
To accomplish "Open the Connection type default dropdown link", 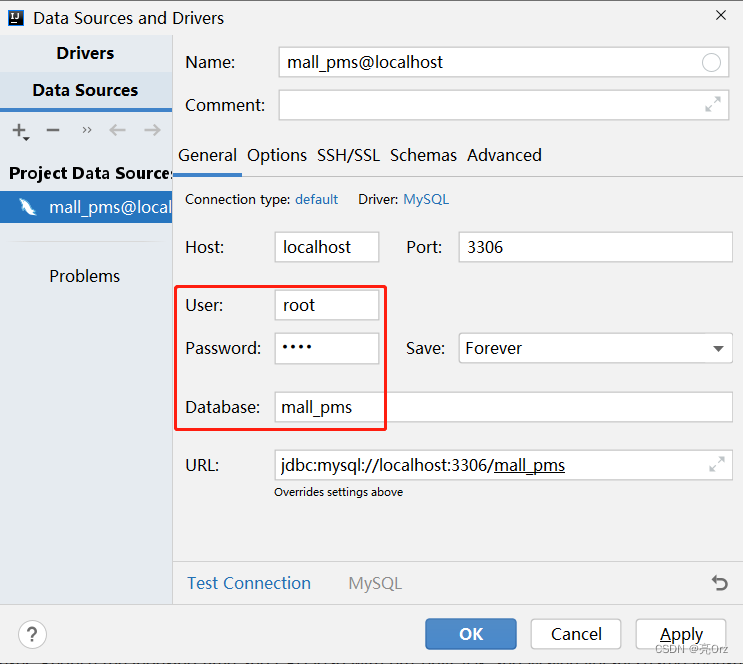I will click(x=317, y=200).
